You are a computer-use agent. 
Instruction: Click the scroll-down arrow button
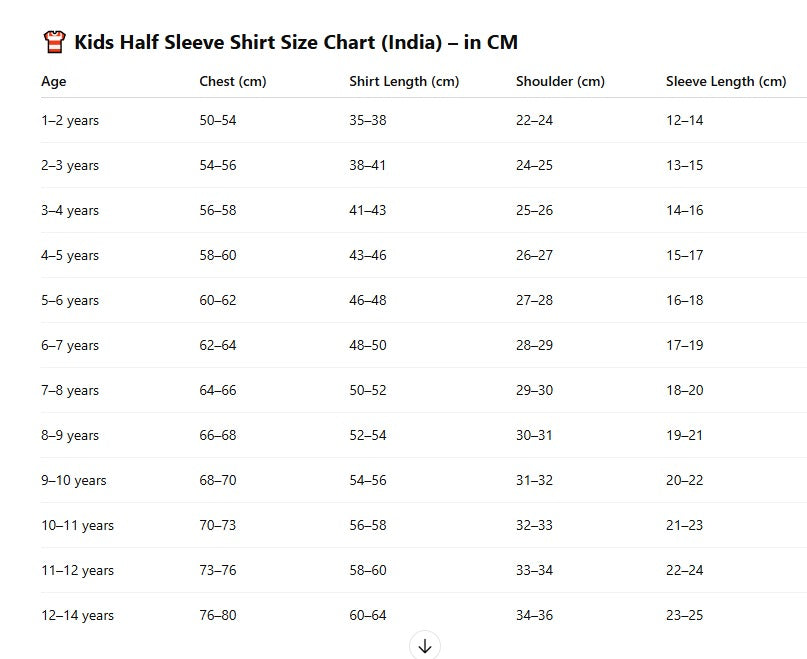click(425, 646)
